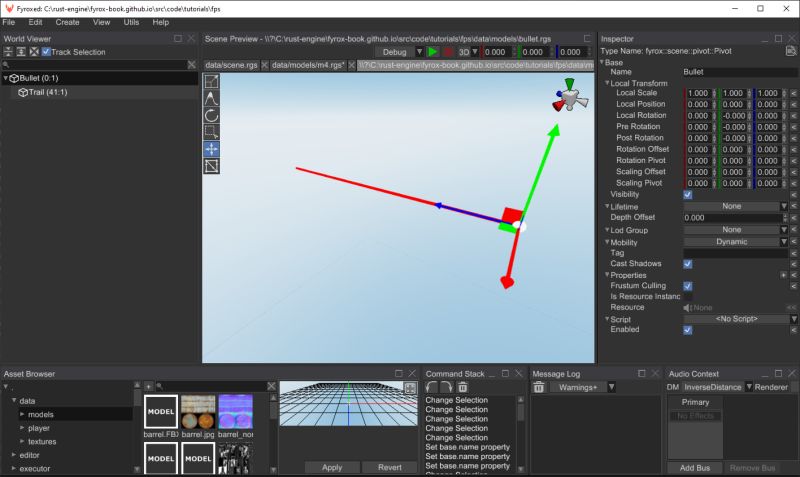Open the File menu

9,22
